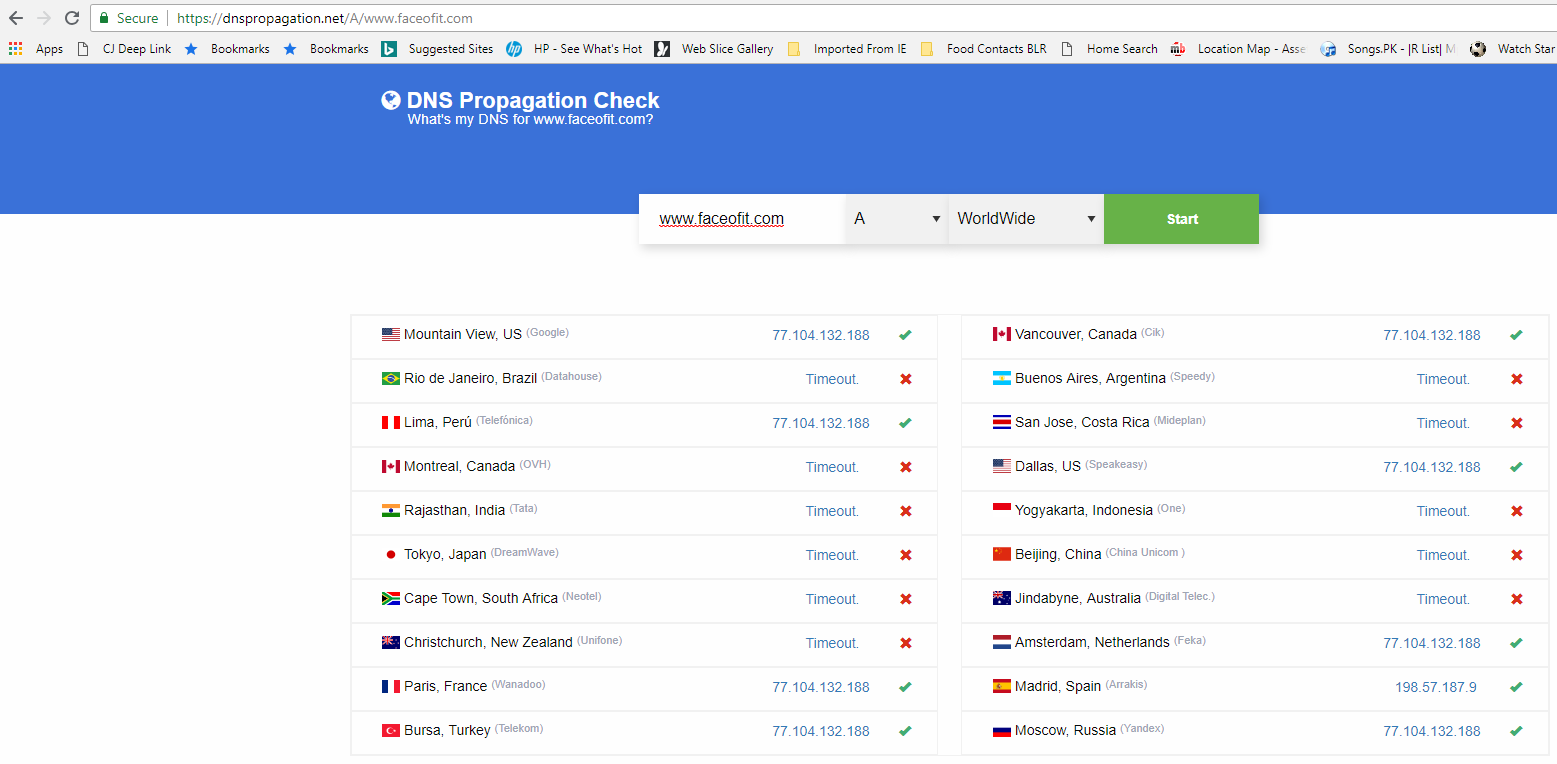Click the red X for Jindabyne, Australia

1517,599
